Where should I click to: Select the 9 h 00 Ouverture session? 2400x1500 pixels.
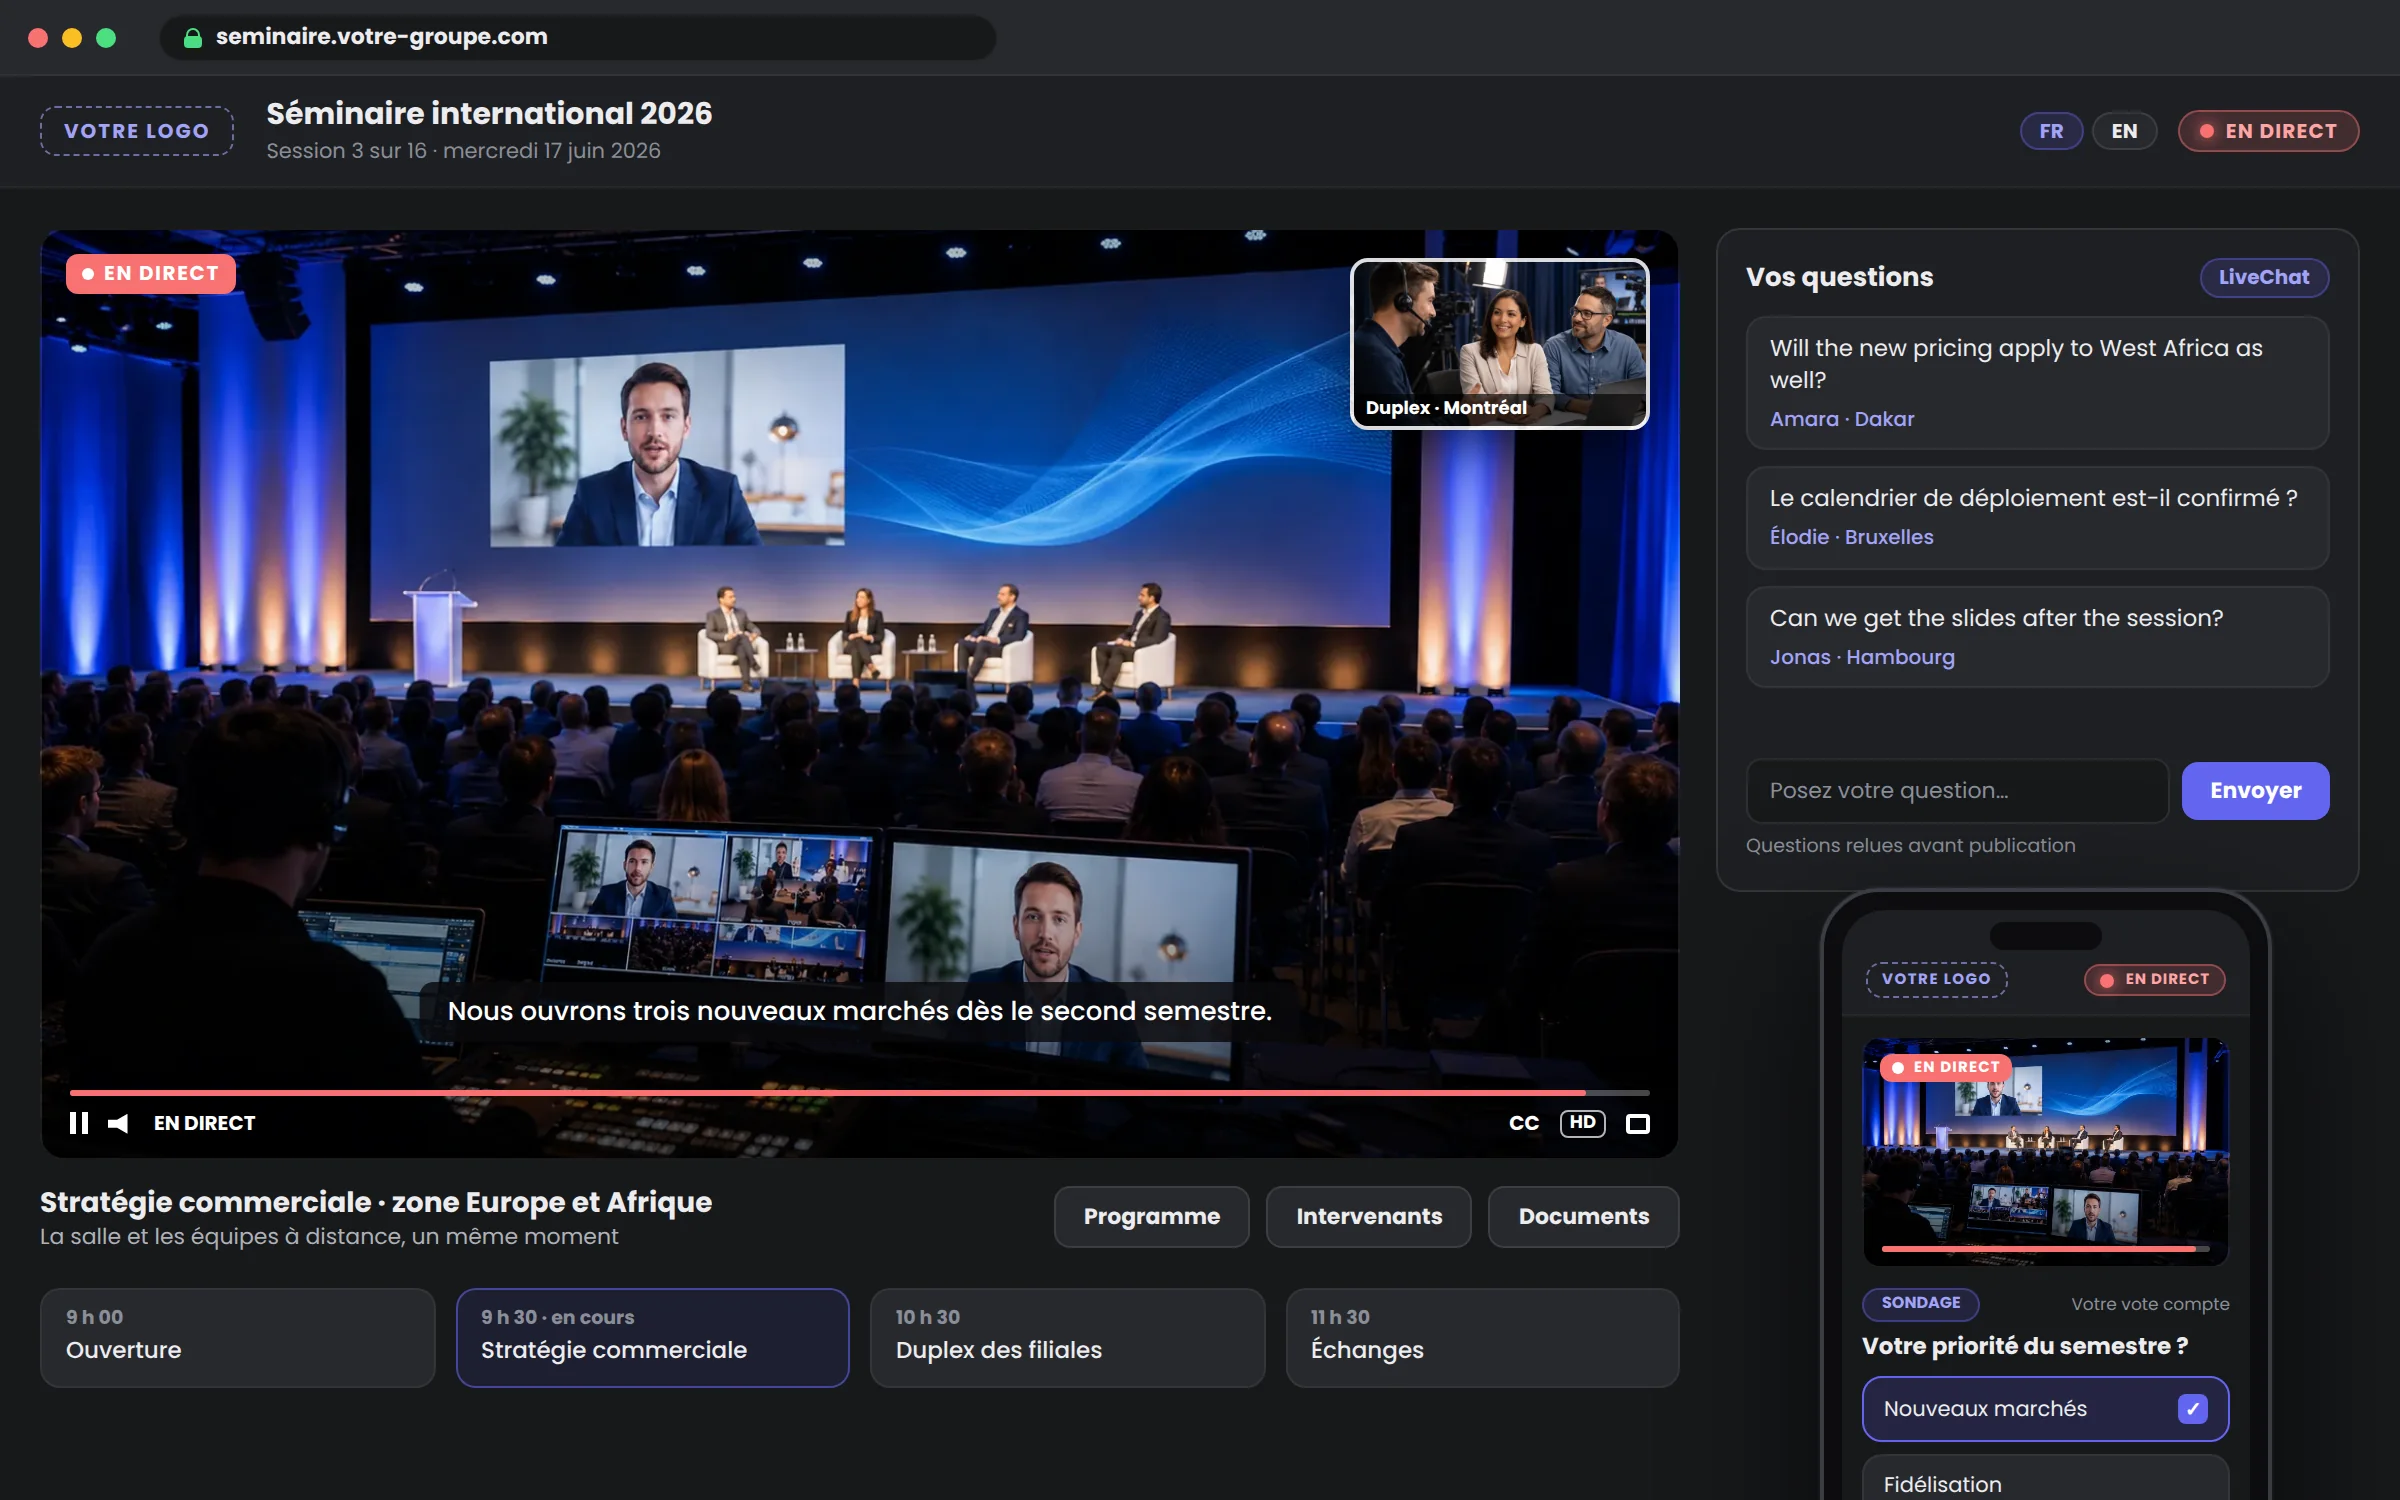point(238,1337)
